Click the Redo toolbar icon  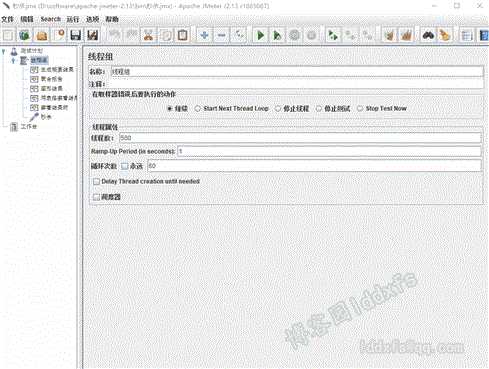(131, 35)
